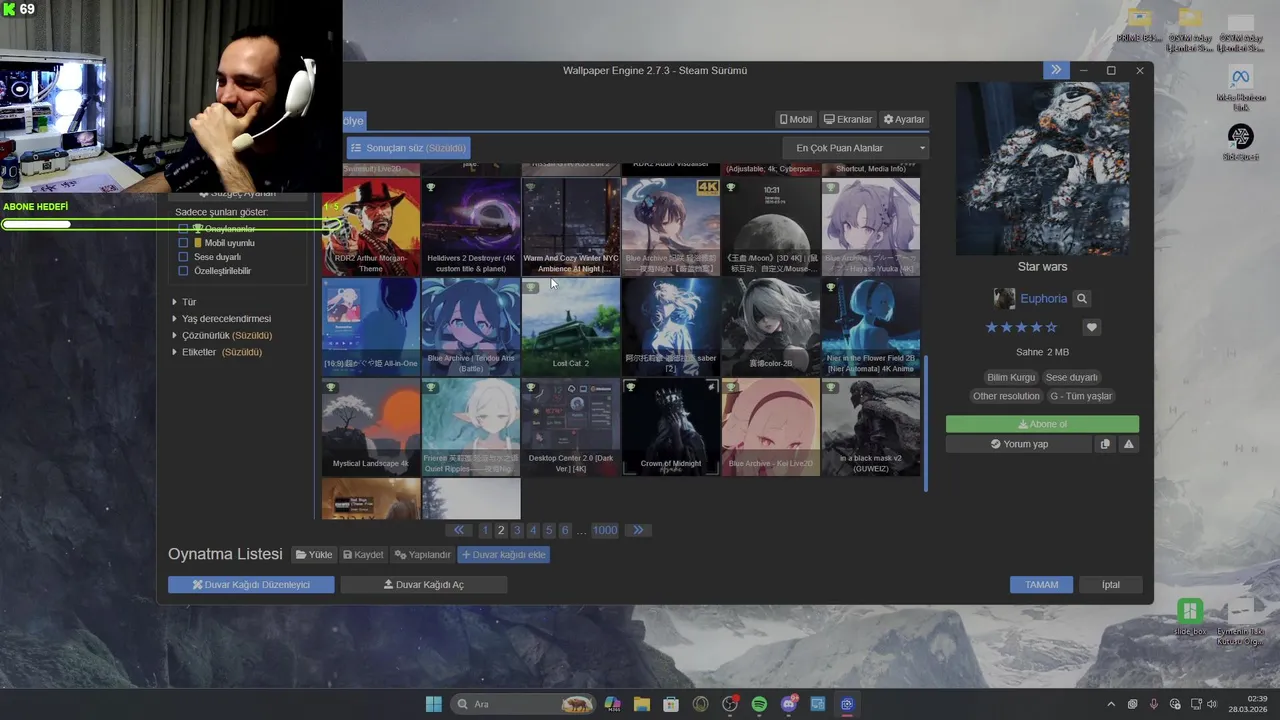The image size is (1280, 720).
Task: Click the heart favorite icon for Star wars
Action: (1091, 327)
